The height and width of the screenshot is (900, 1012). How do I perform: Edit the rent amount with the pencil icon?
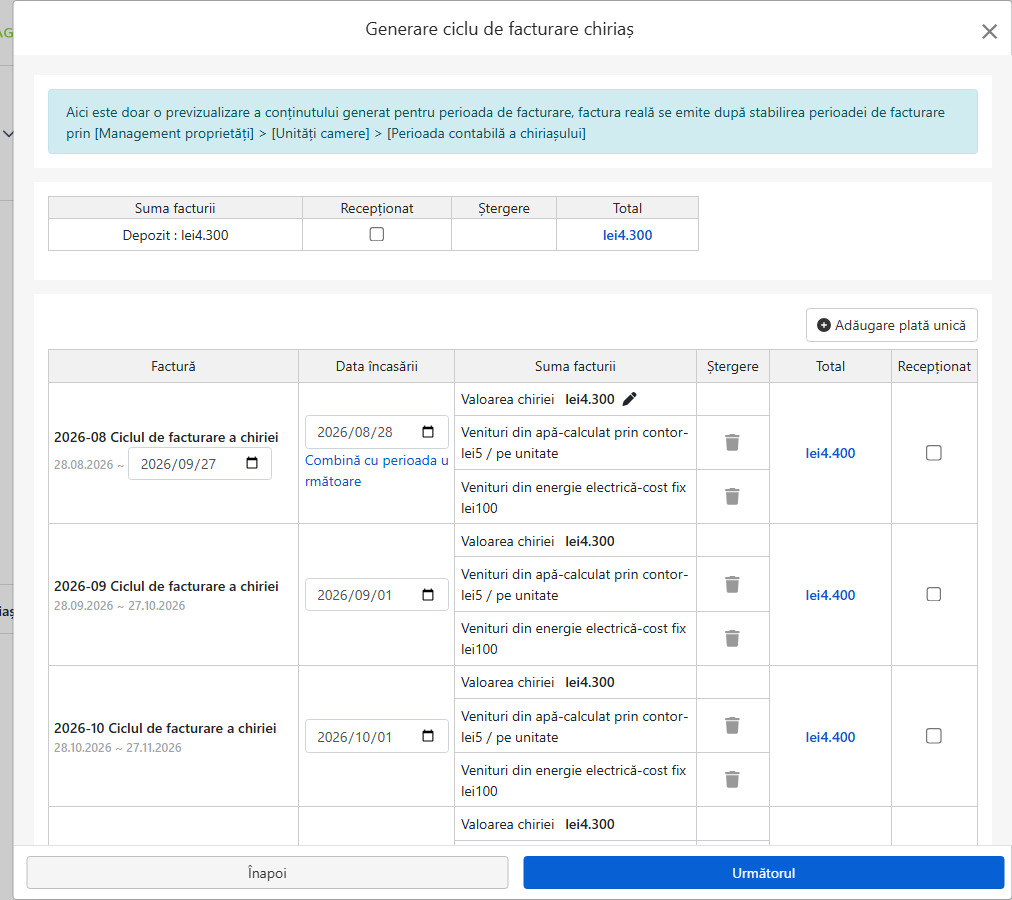[629, 399]
